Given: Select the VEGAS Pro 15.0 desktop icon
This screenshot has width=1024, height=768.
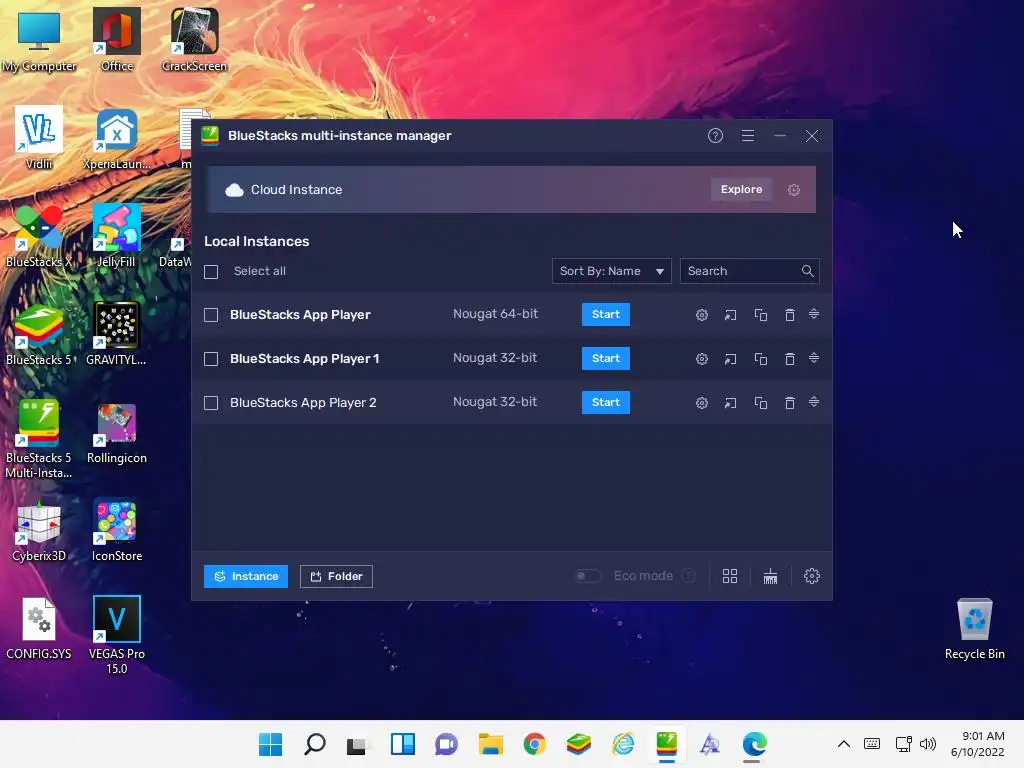Looking at the screenshot, I should coord(116,634).
